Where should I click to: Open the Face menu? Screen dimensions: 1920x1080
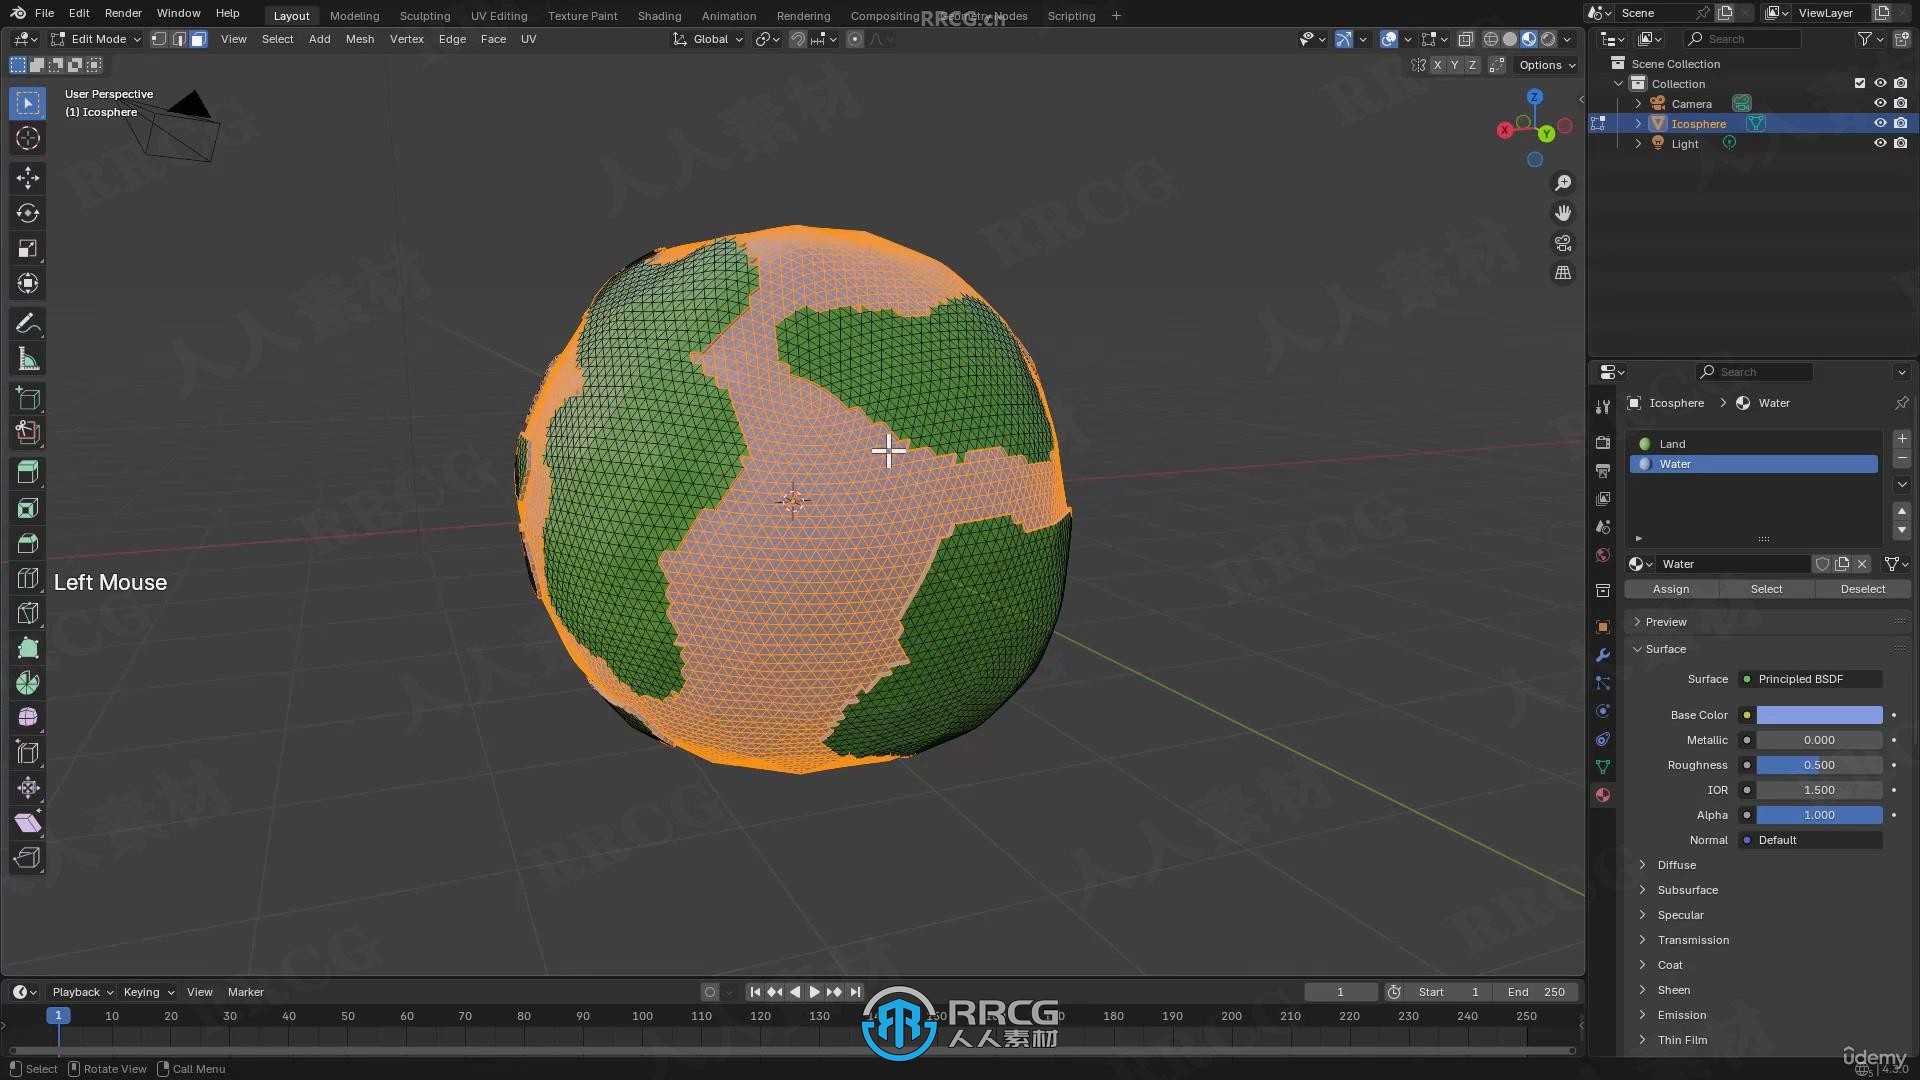click(493, 39)
